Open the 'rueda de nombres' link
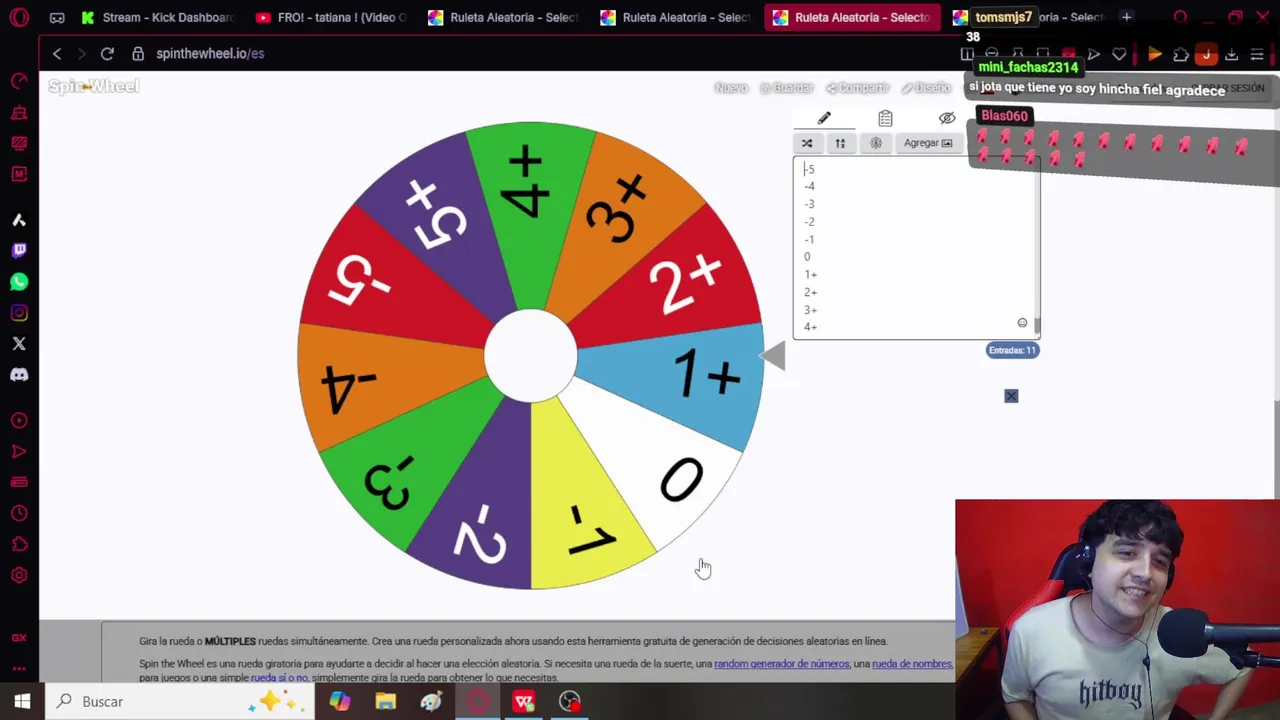1280x720 pixels. tap(912, 664)
